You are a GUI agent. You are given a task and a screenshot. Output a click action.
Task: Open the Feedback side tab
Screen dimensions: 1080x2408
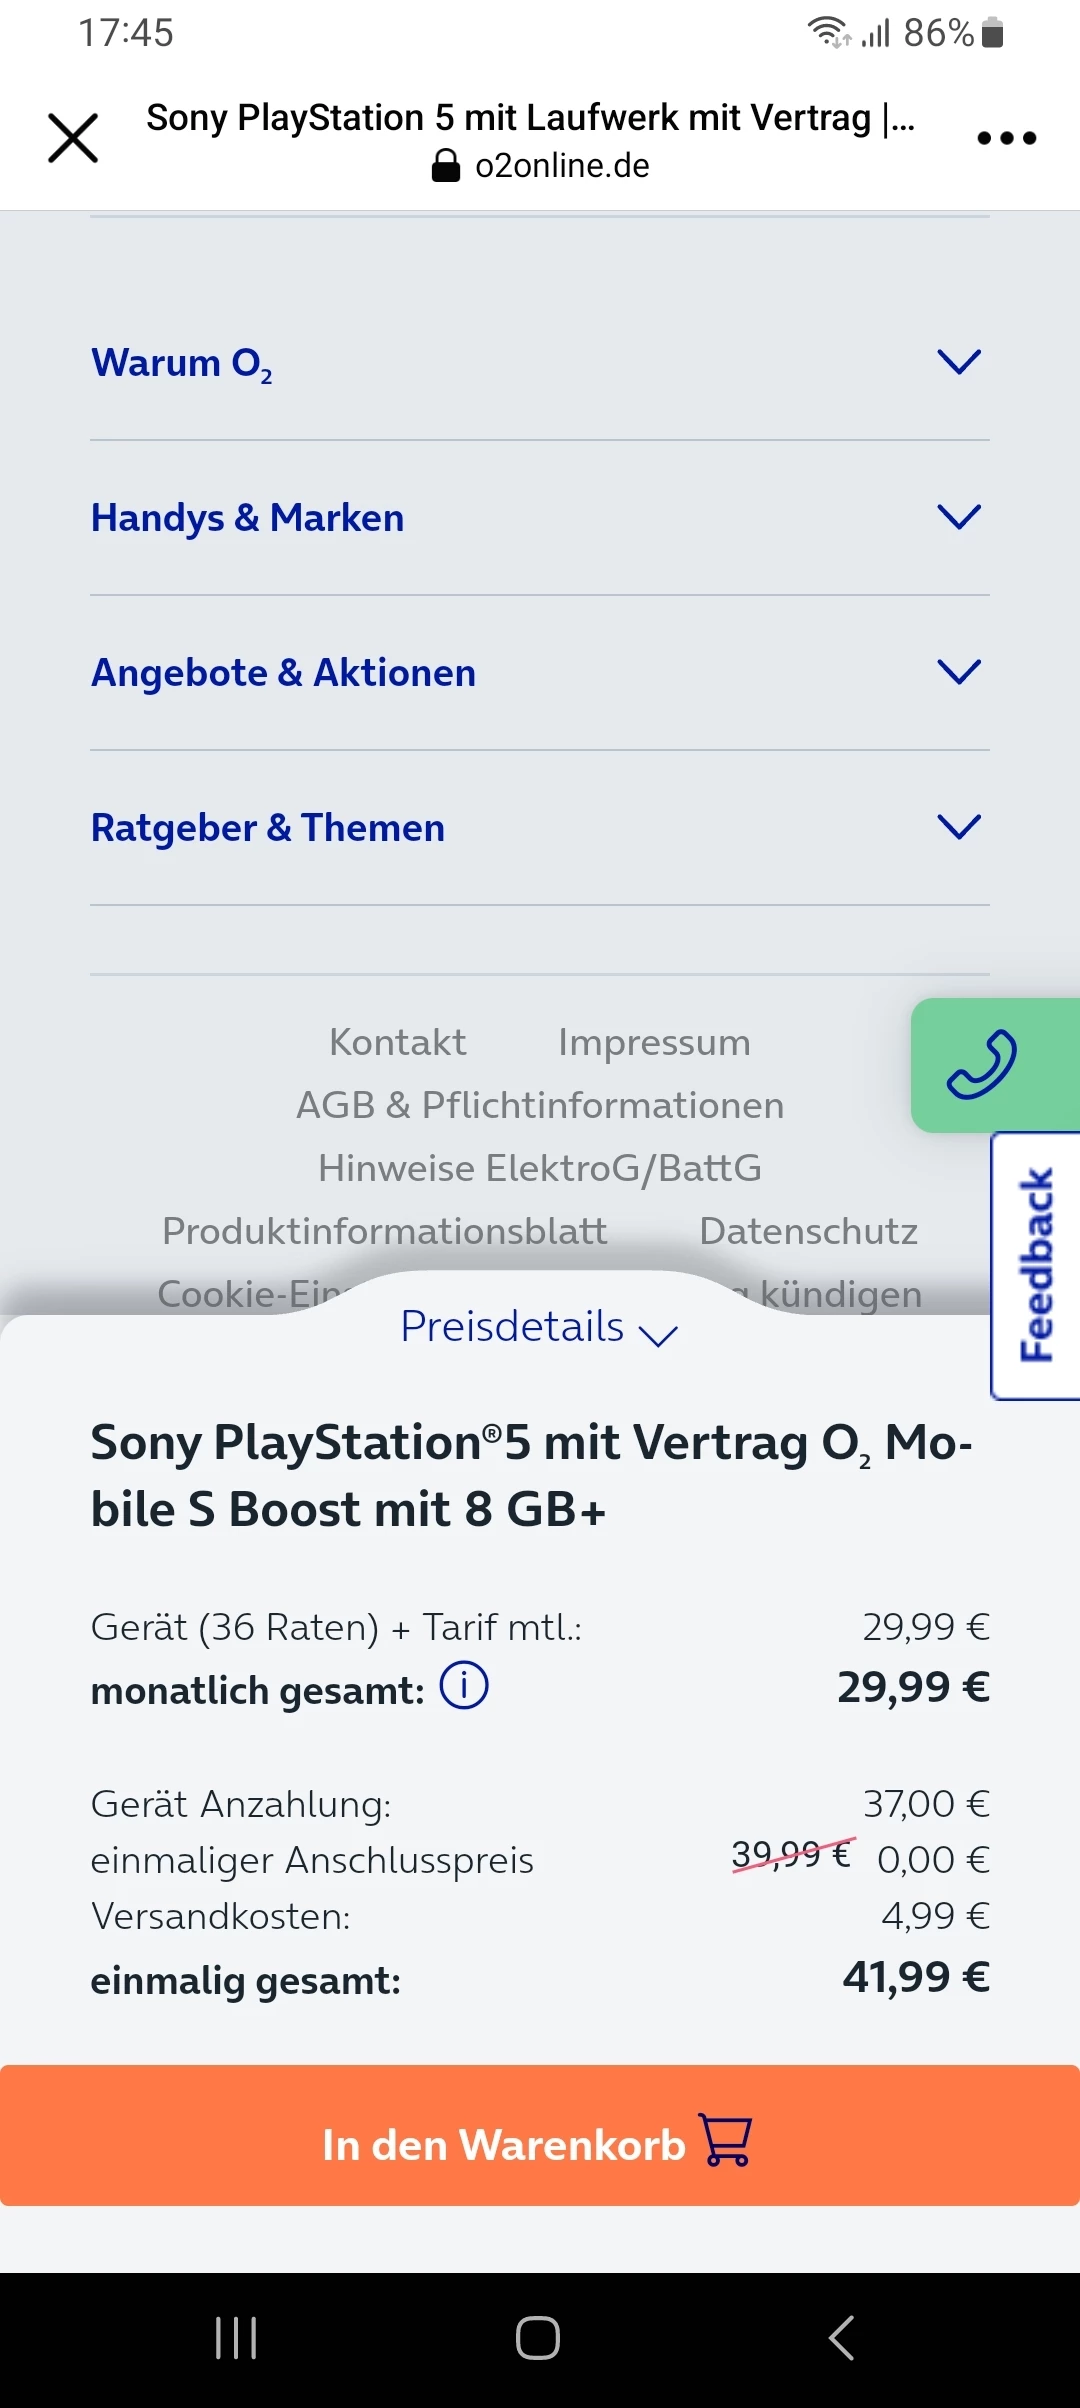[1036, 1265]
